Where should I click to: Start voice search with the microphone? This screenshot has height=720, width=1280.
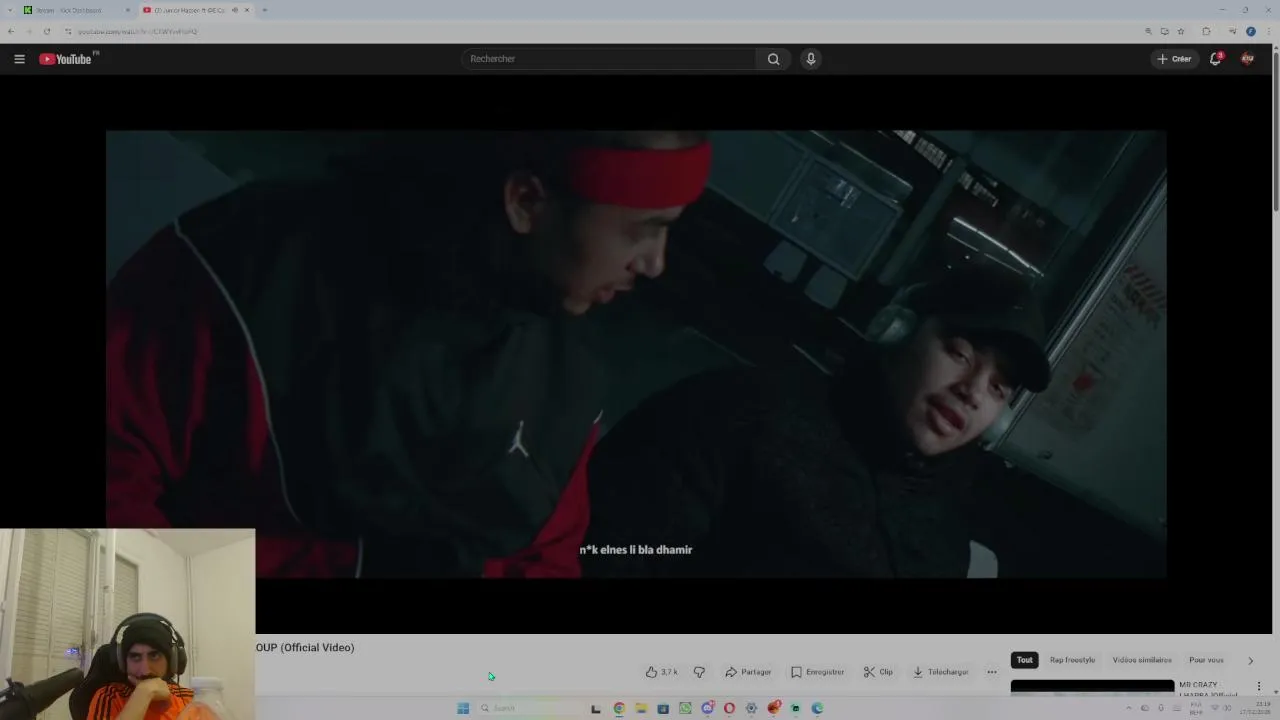(811, 59)
